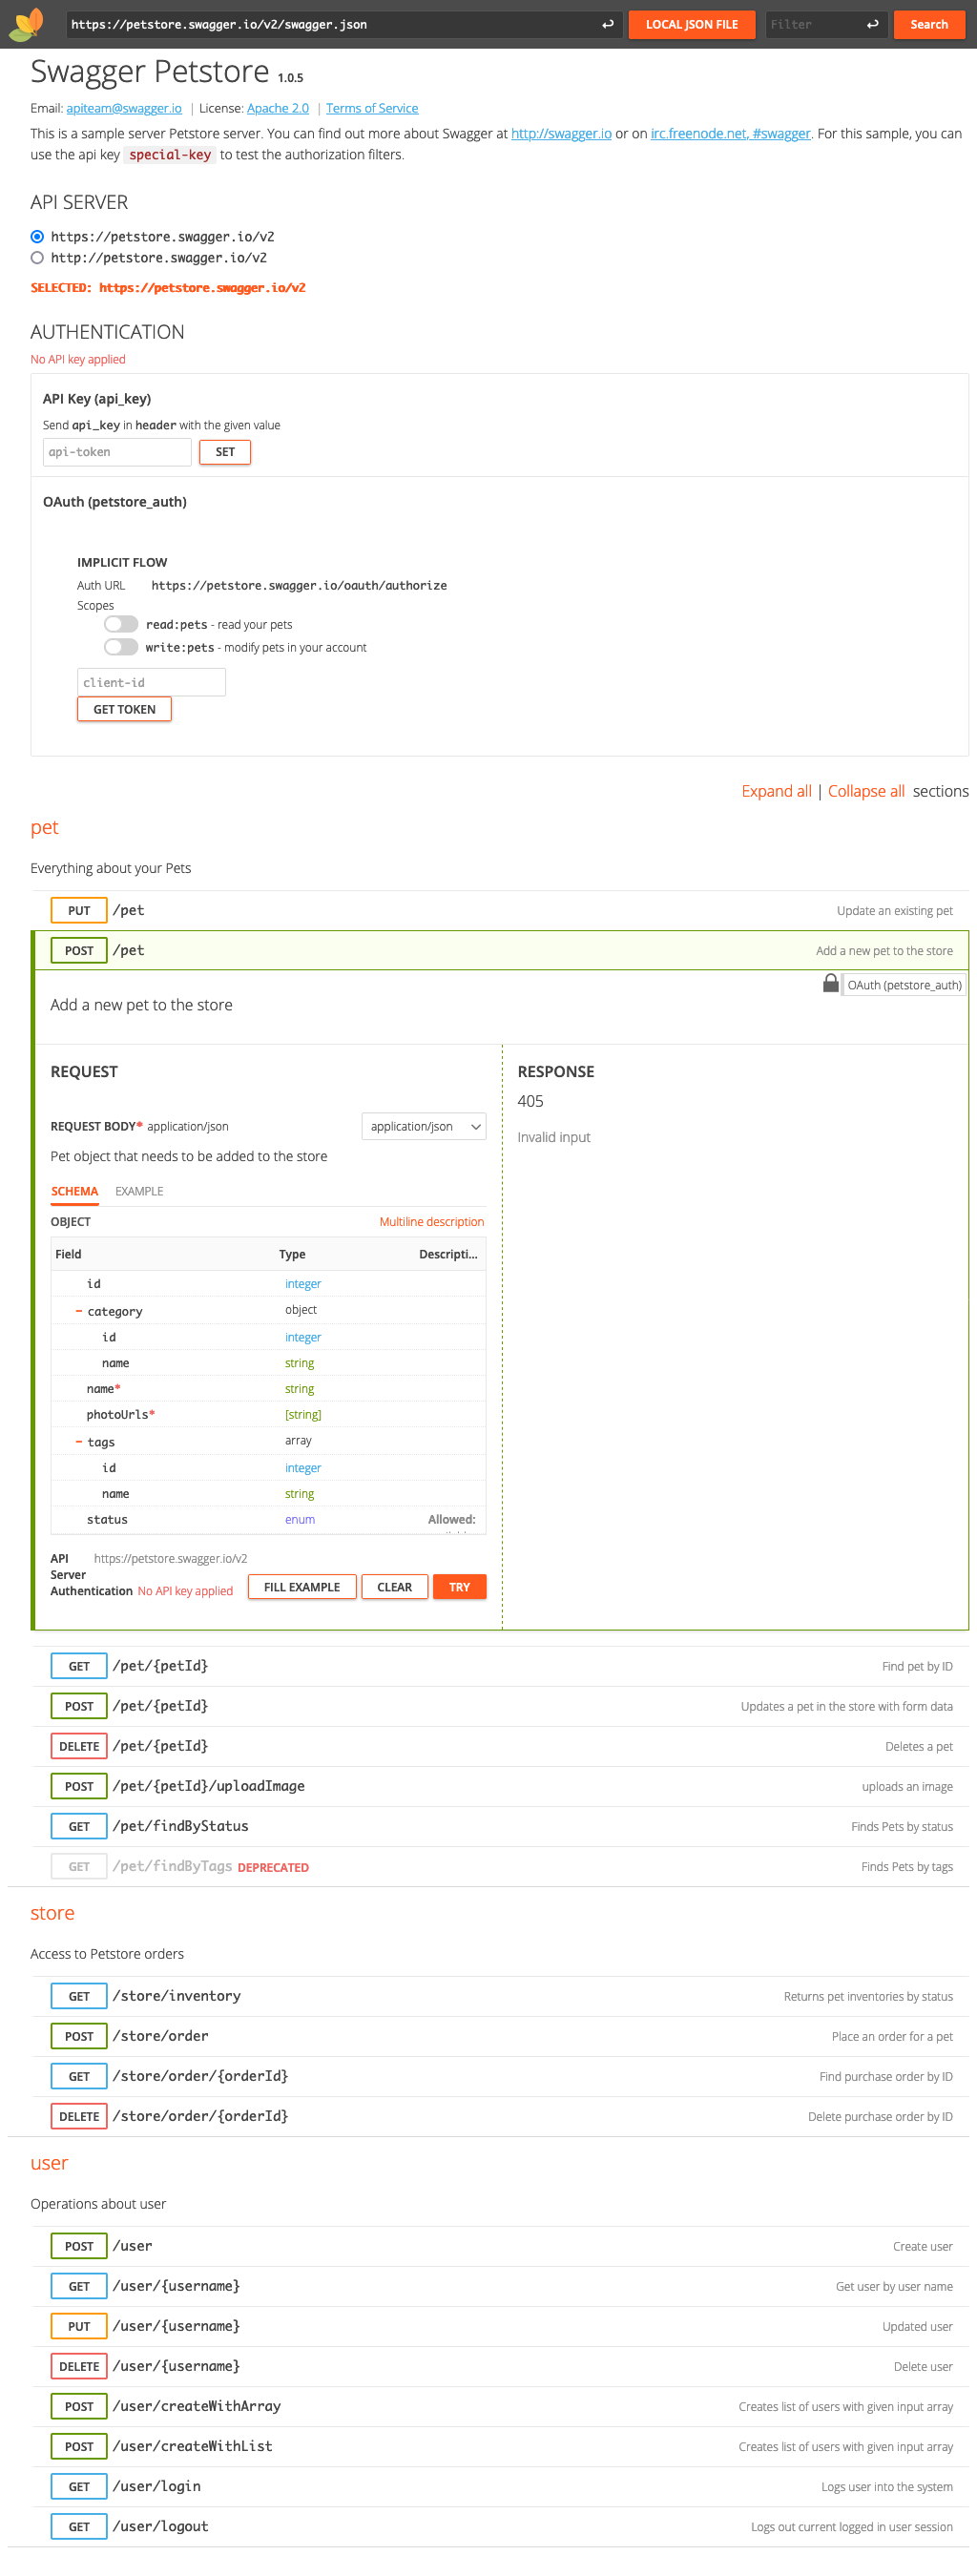Switch to the EXAMPLE tab
This screenshot has width=977, height=2576.
click(x=139, y=1191)
